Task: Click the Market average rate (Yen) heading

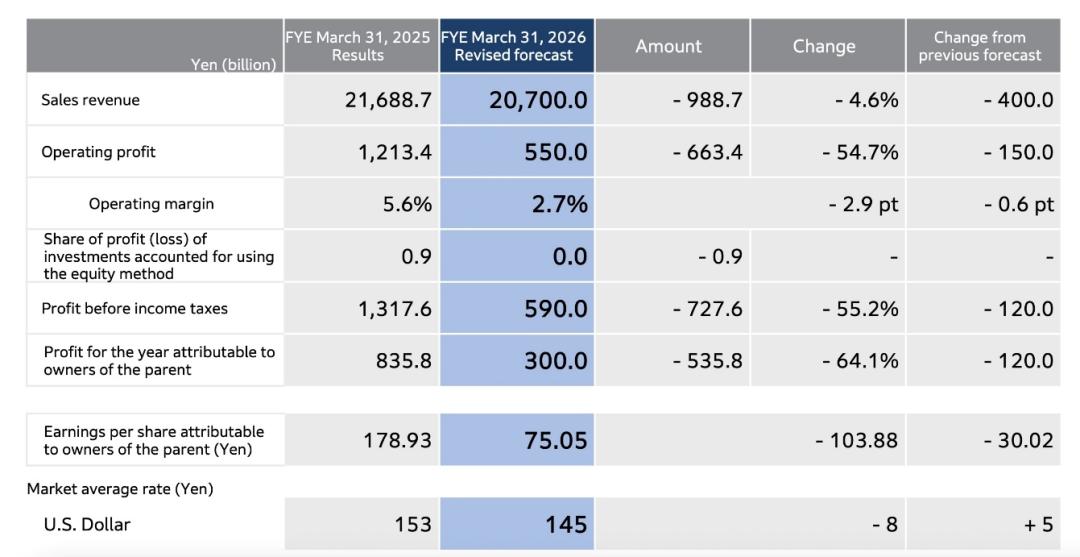Action: [120, 489]
